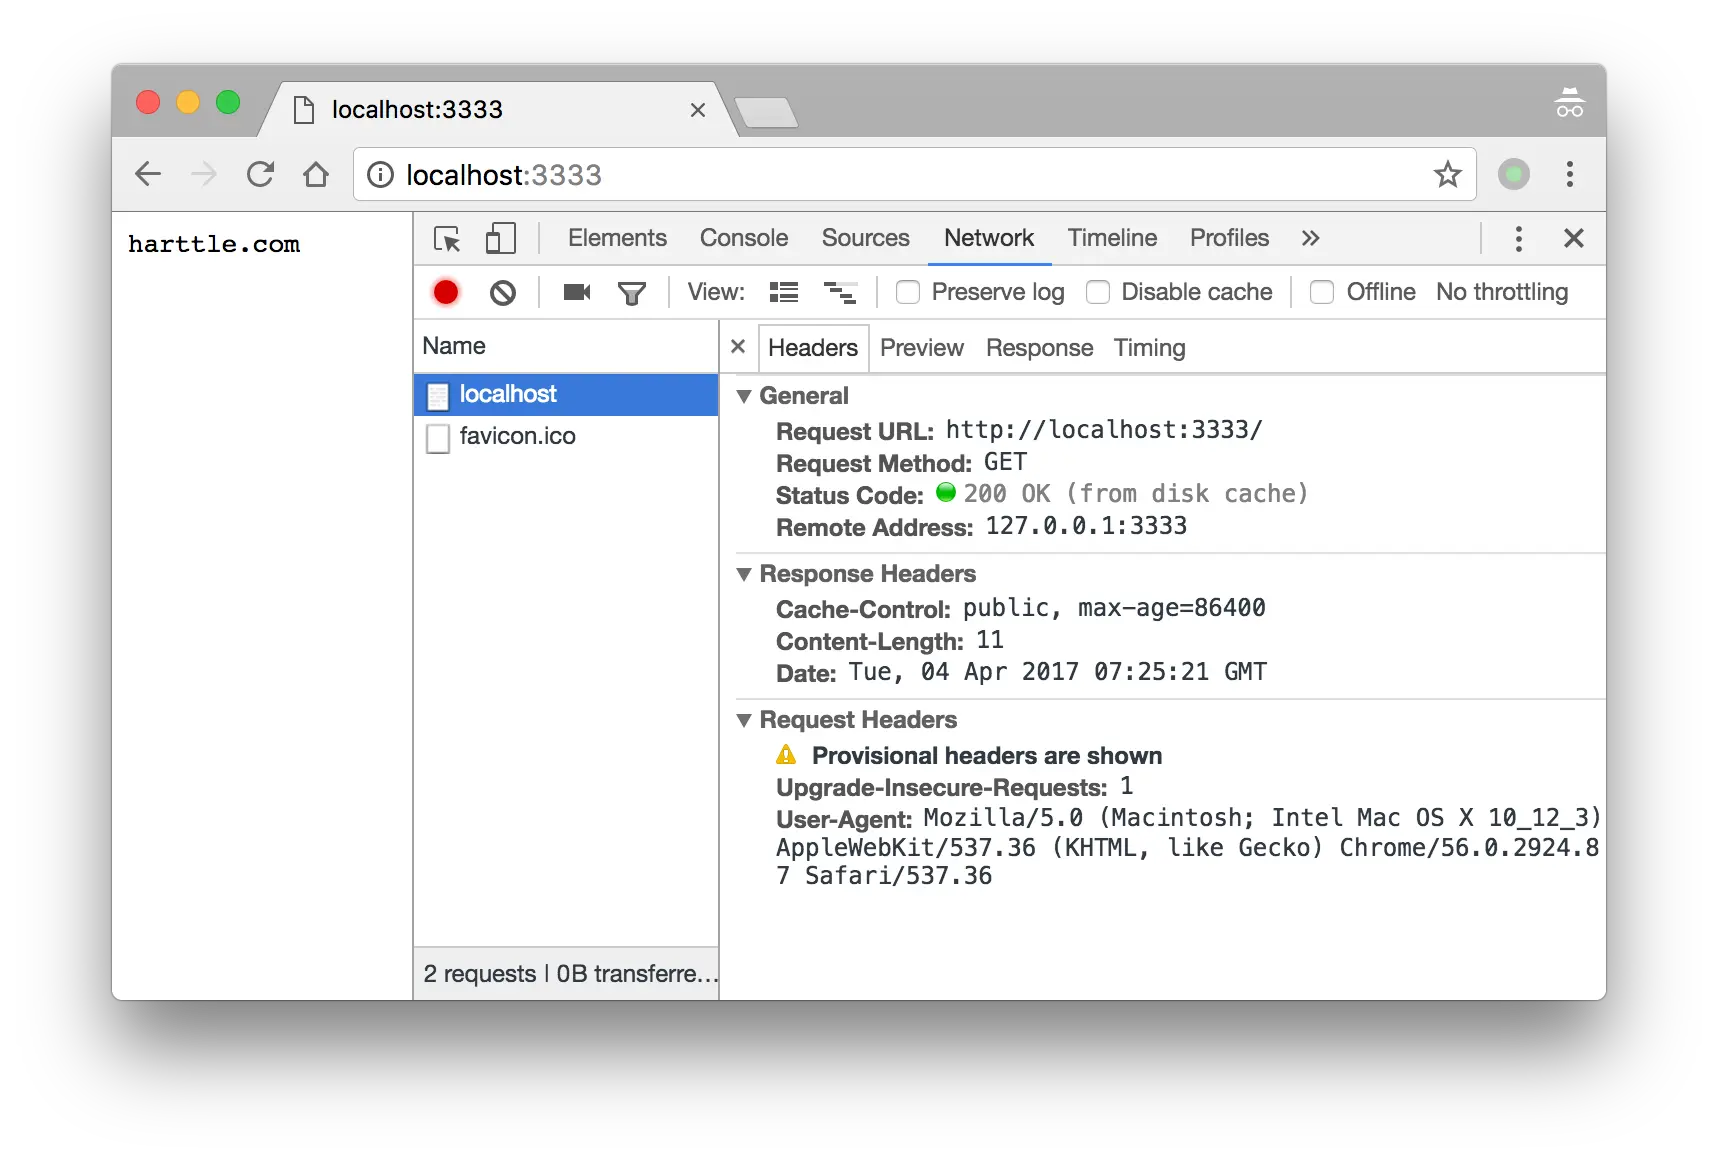Open the No throttling dropdown
The height and width of the screenshot is (1160, 1718).
click(x=1502, y=292)
